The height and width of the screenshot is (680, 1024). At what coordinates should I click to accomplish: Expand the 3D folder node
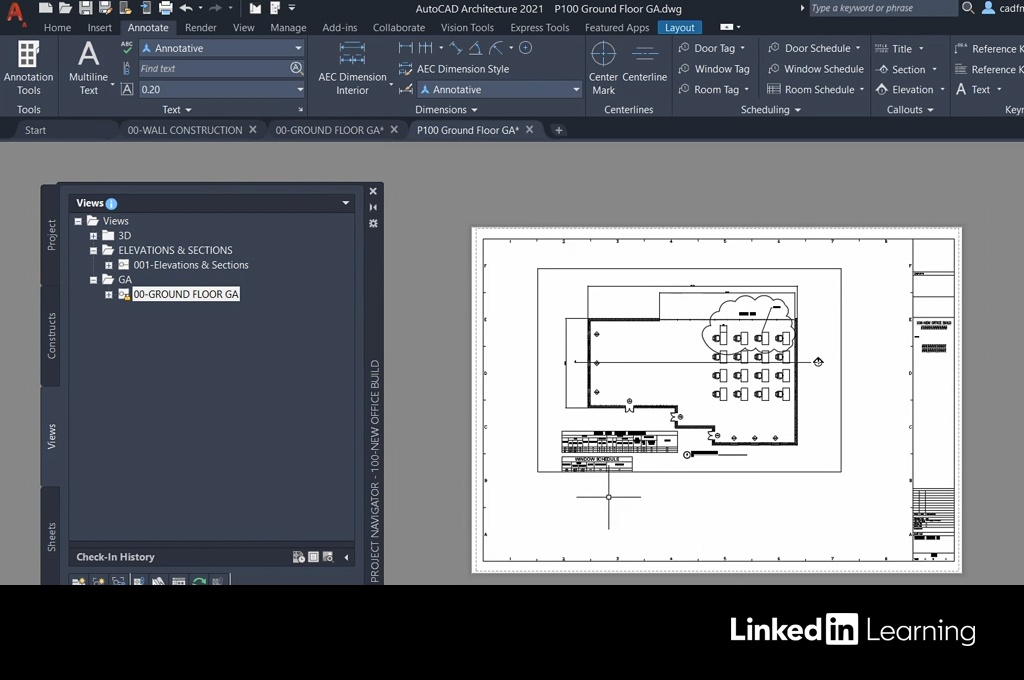(x=94, y=236)
